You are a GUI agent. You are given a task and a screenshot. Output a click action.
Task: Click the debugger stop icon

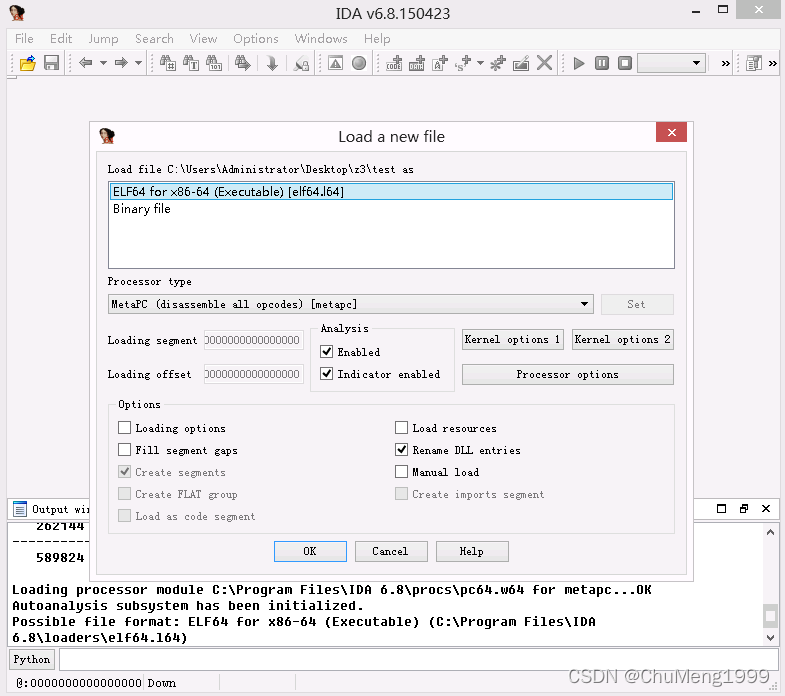click(x=625, y=63)
